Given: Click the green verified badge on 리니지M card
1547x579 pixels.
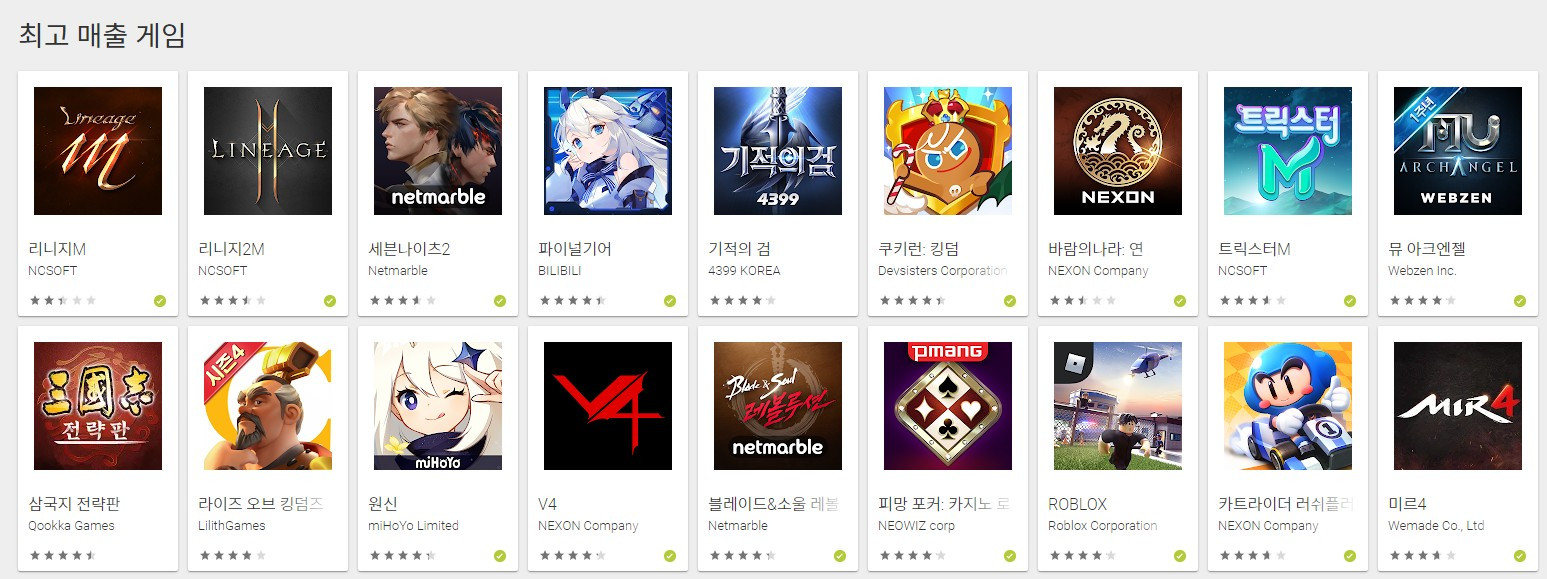Looking at the screenshot, I should click(x=160, y=301).
